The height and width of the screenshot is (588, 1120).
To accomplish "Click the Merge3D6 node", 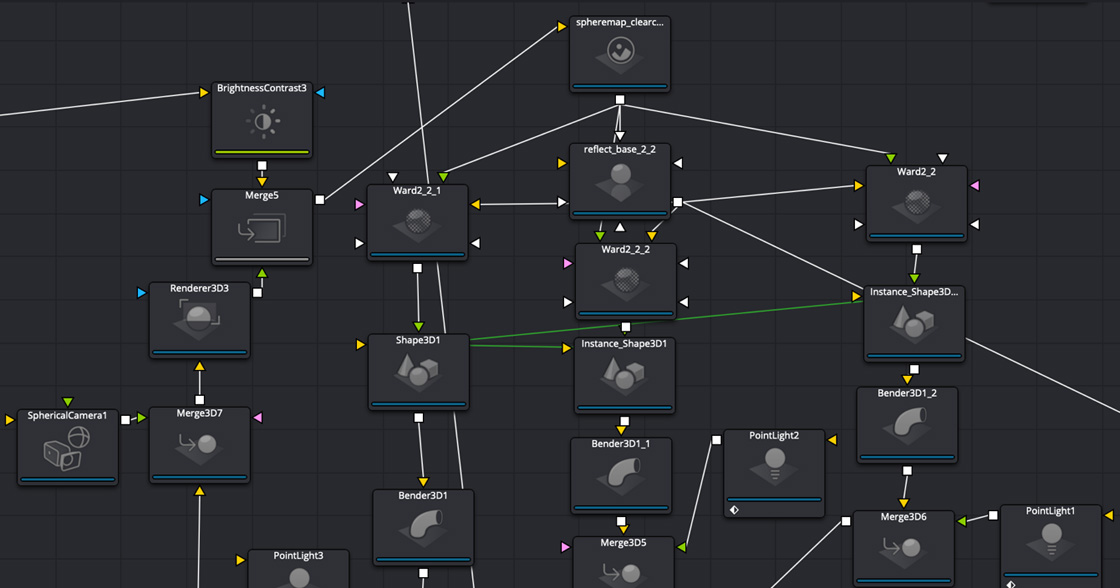I will click(x=903, y=550).
